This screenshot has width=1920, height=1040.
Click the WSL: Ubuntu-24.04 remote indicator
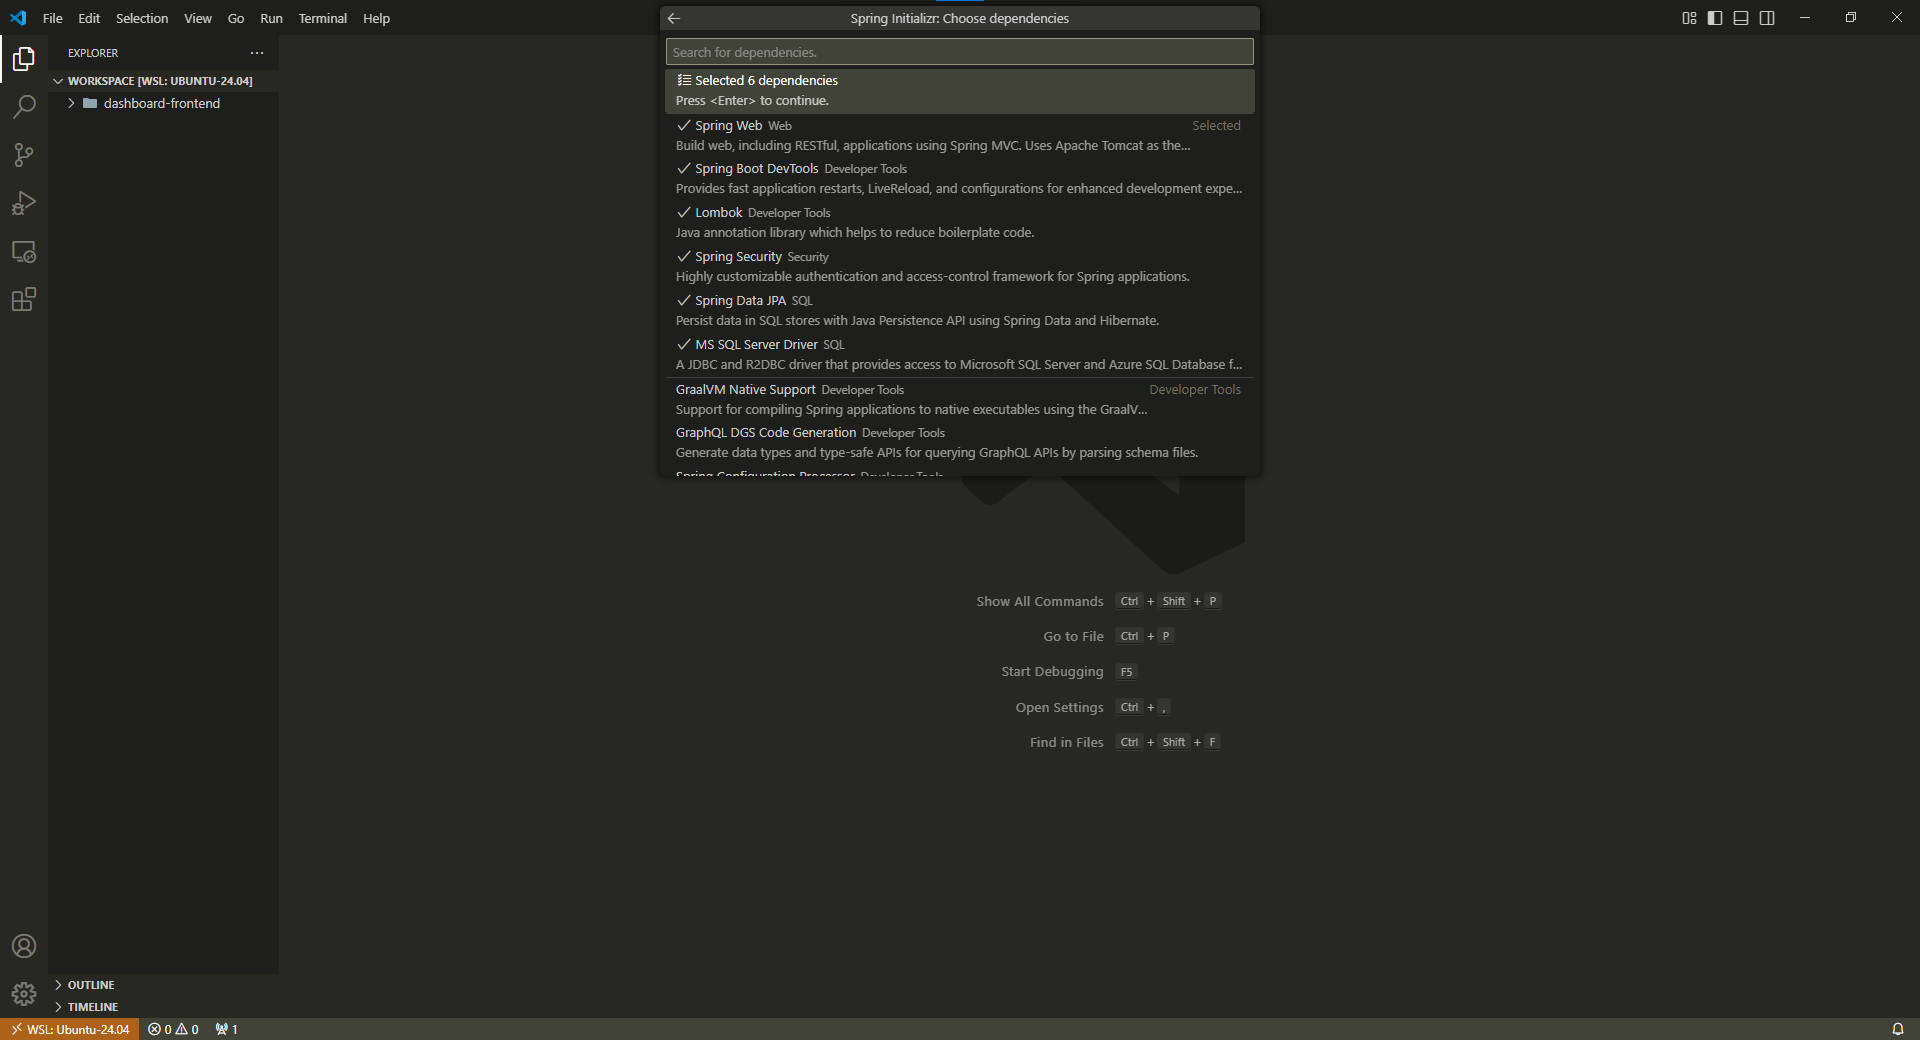pos(69,1029)
